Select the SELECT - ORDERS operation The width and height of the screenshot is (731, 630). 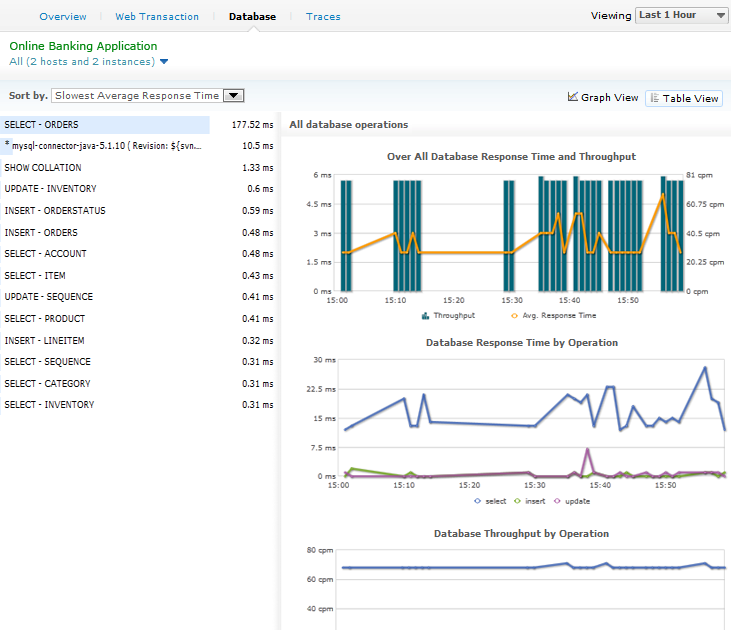[42, 125]
